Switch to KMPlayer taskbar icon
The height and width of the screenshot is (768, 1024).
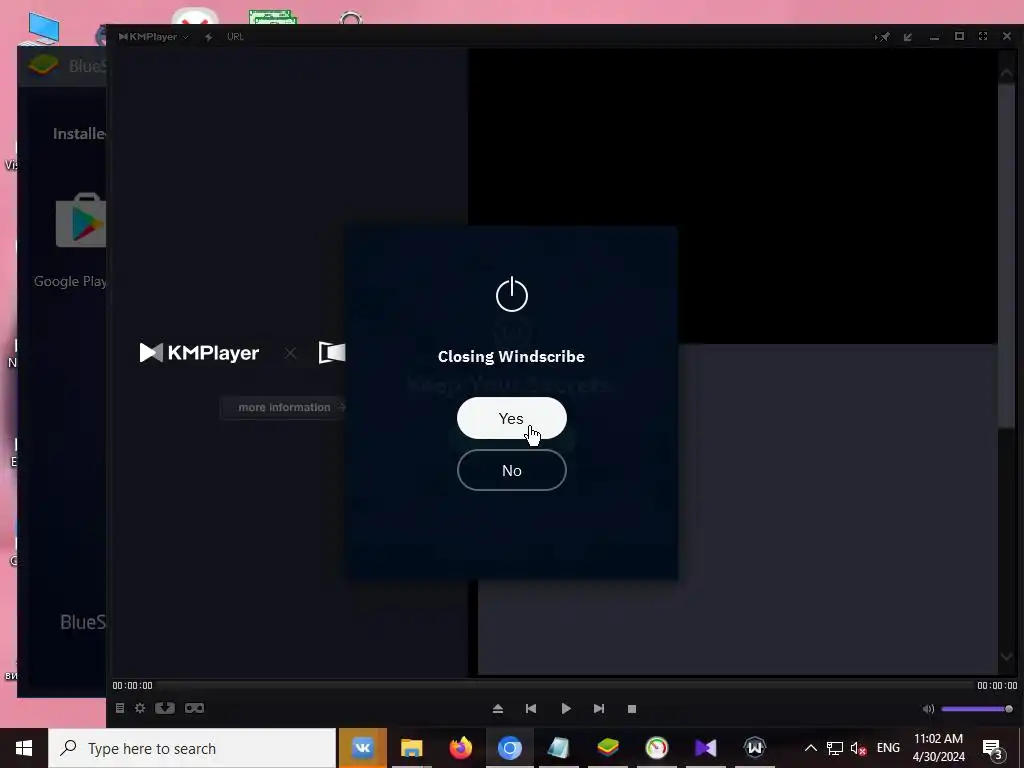(x=705, y=748)
